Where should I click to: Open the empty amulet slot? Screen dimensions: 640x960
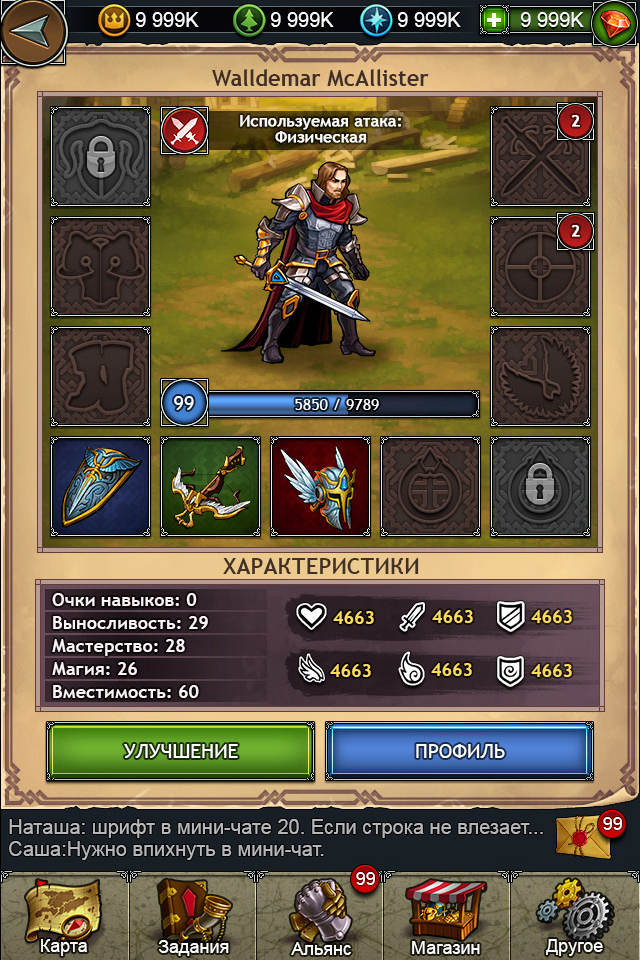pyautogui.click(x=431, y=487)
